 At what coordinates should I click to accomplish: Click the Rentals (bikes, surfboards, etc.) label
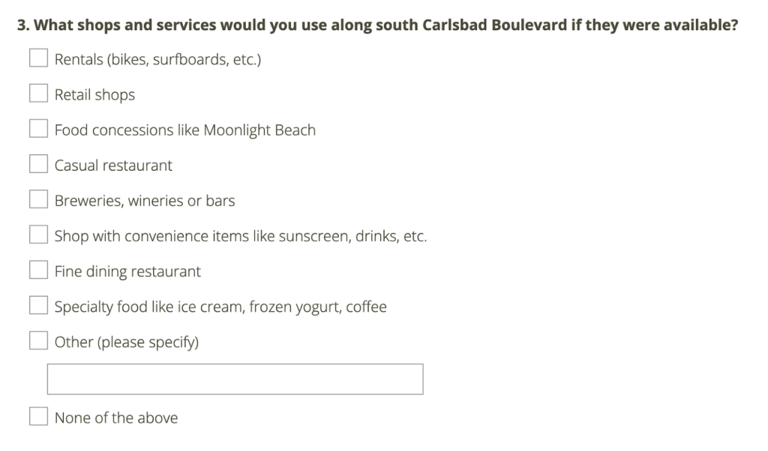(x=158, y=59)
